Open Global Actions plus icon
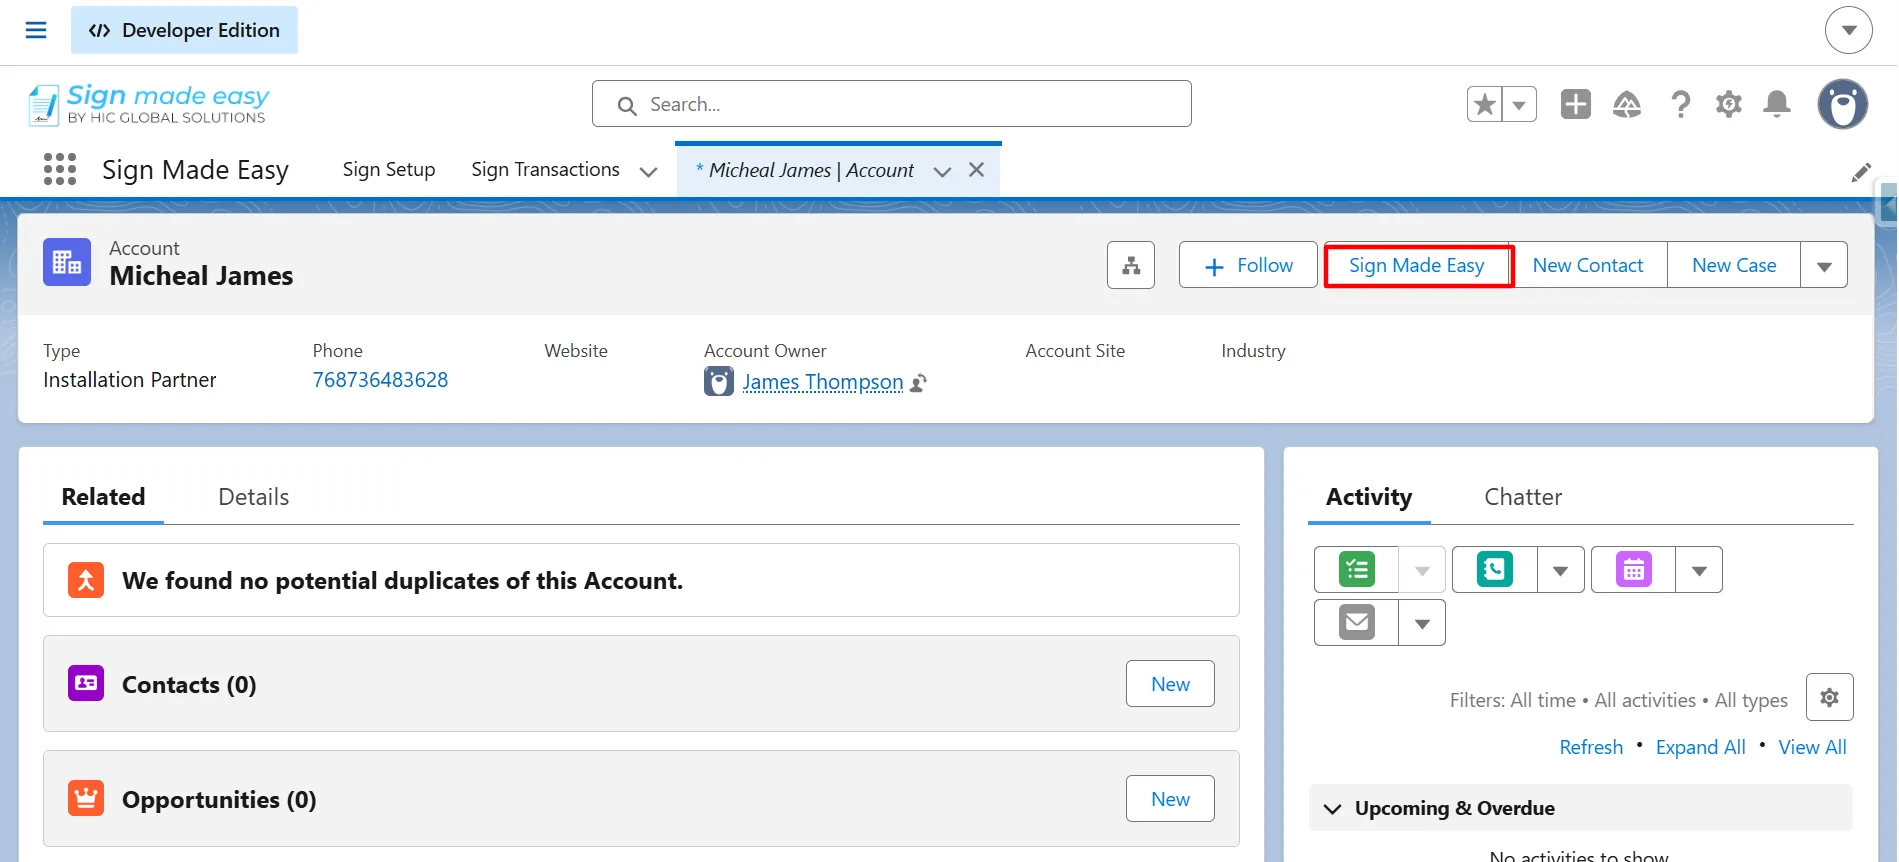This screenshot has width=1899, height=862. tap(1576, 104)
